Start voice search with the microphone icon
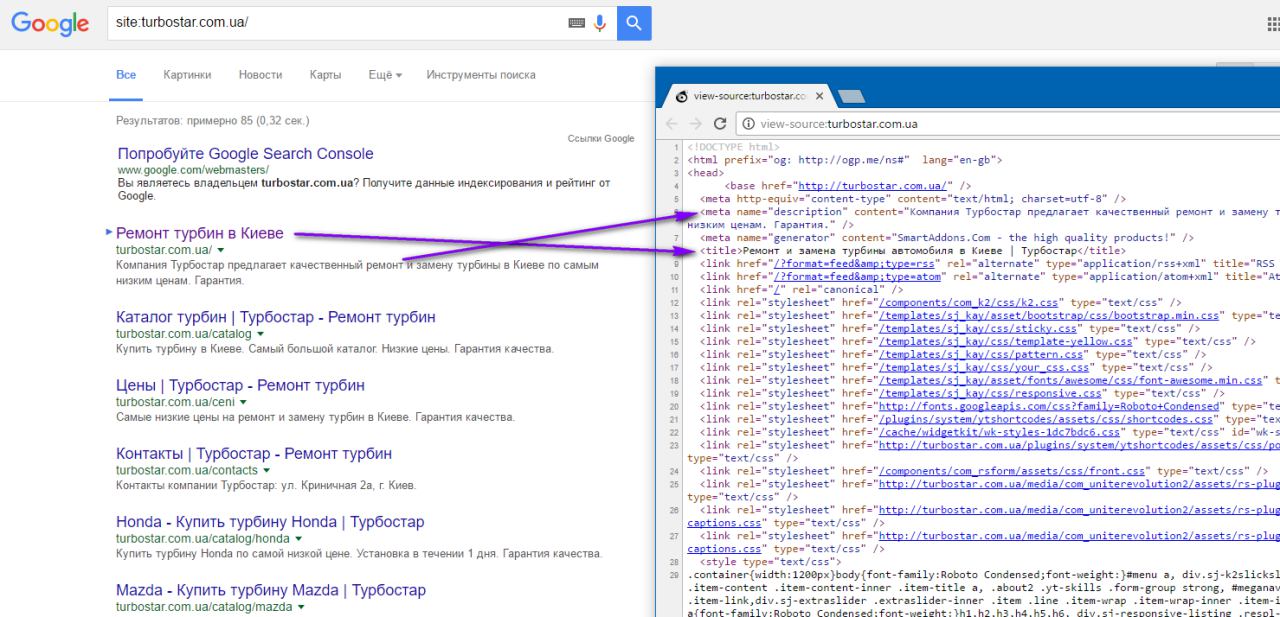Viewport: 1280px width, 617px height. click(x=600, y=23)
